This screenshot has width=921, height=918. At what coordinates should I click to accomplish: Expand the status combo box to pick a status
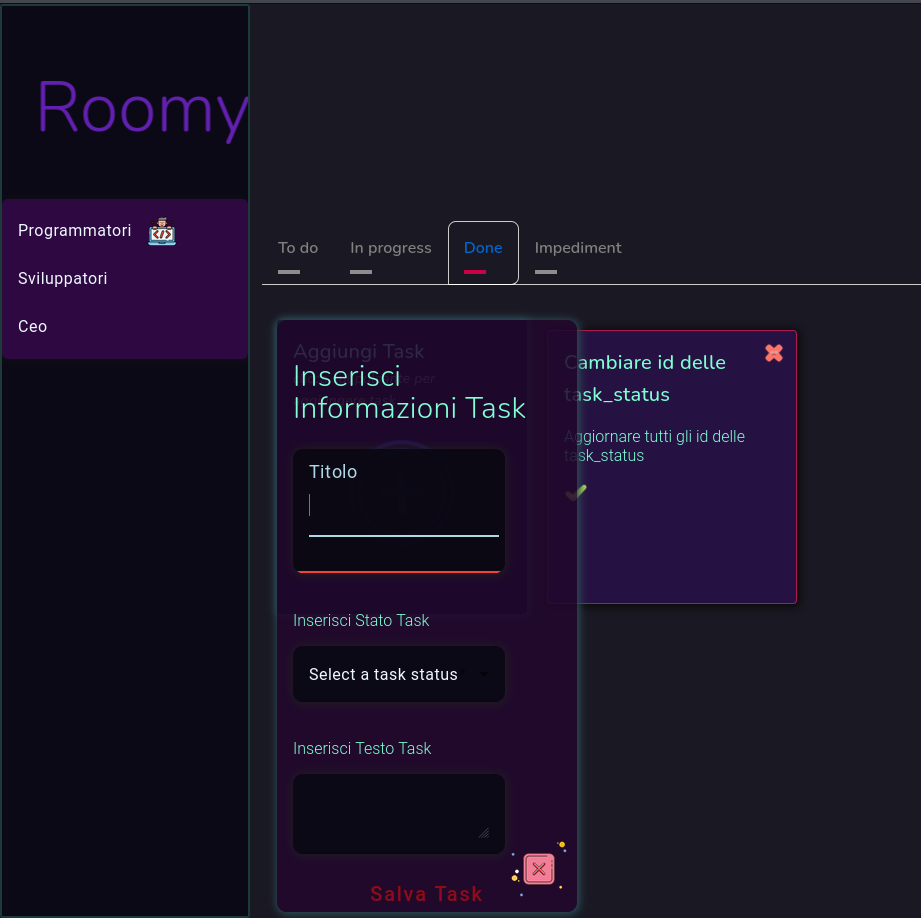click(398, 674)
